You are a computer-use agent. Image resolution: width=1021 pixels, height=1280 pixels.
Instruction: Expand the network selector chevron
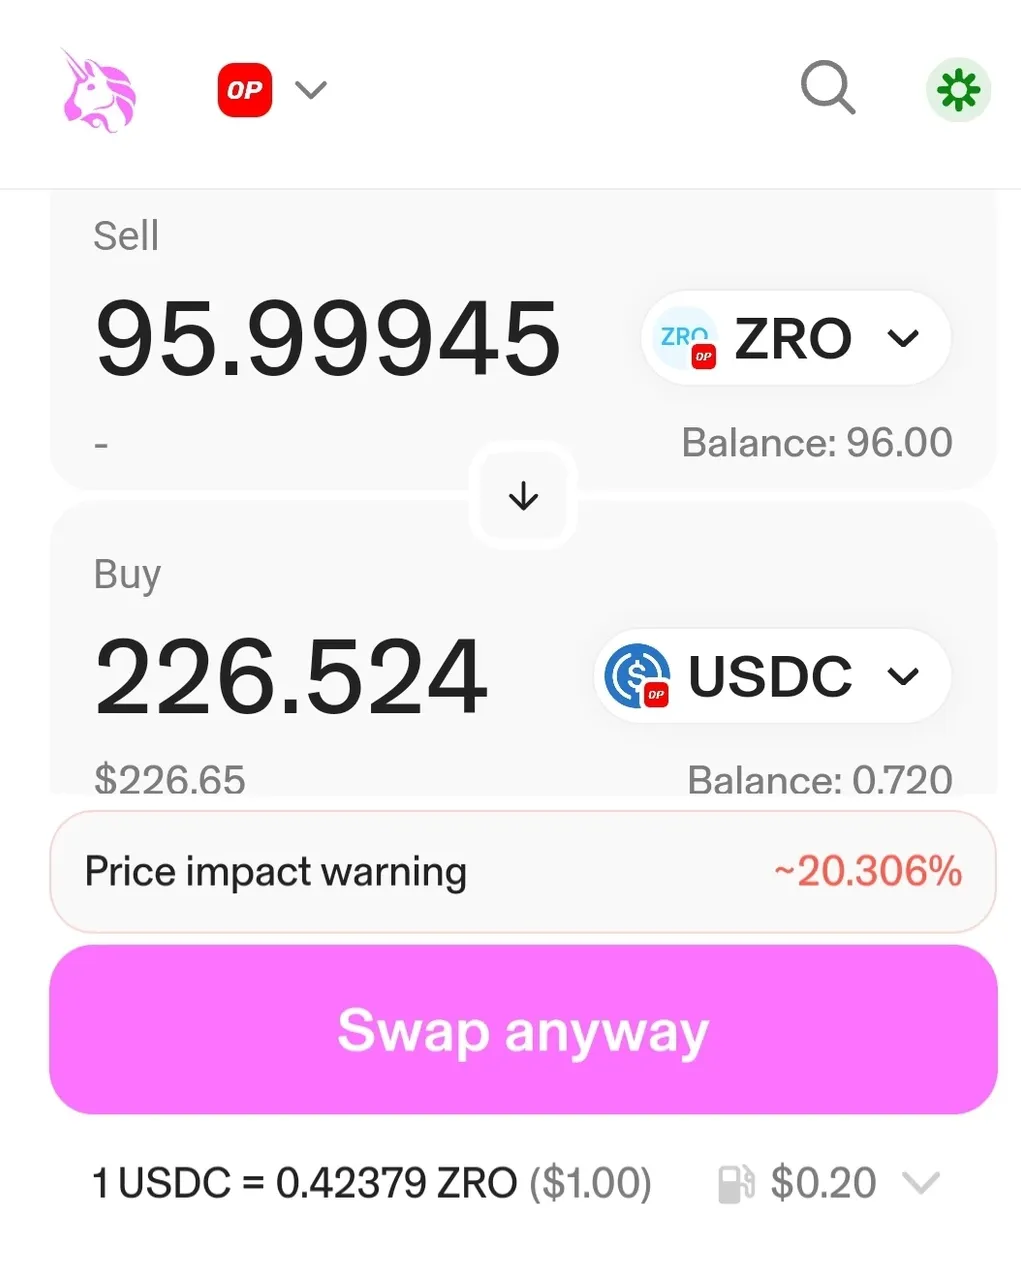[311, 90]
